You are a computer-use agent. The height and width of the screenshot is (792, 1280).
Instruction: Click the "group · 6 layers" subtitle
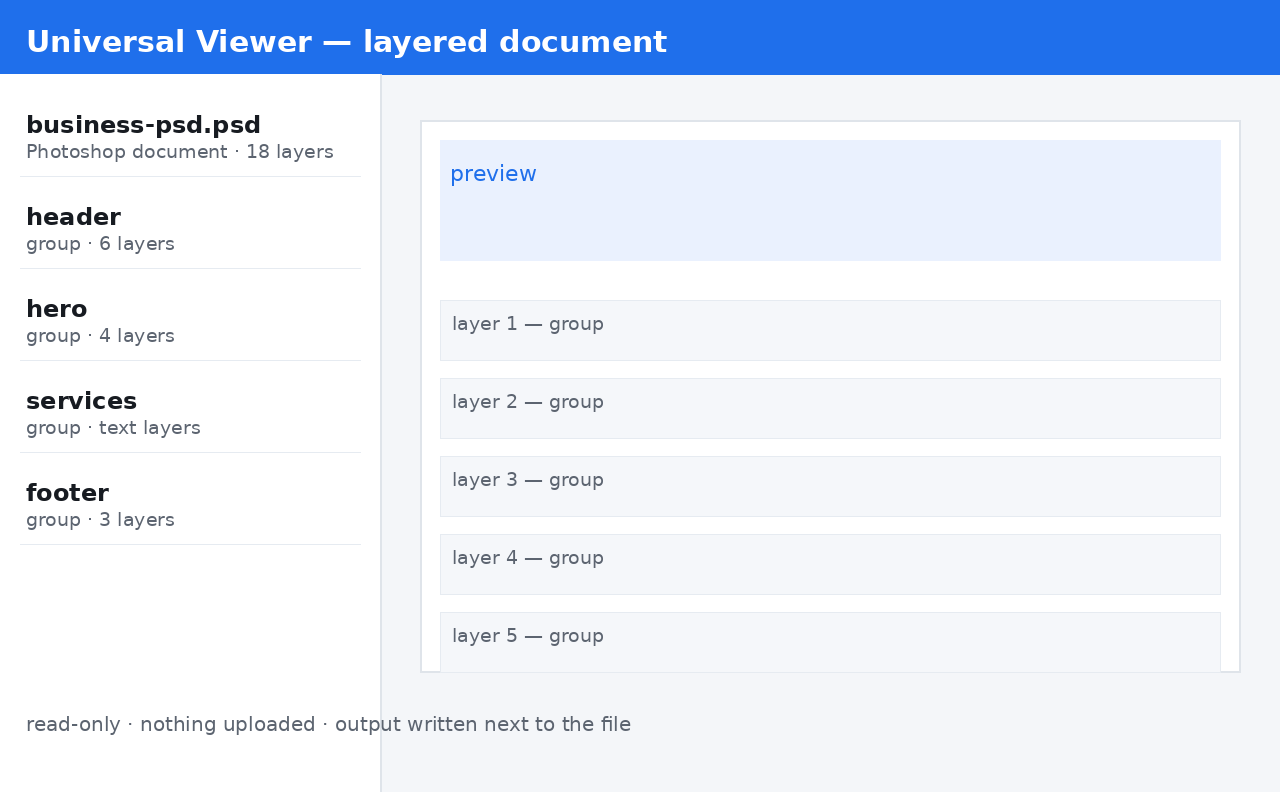pyautogui.click(x=100, y=244)
